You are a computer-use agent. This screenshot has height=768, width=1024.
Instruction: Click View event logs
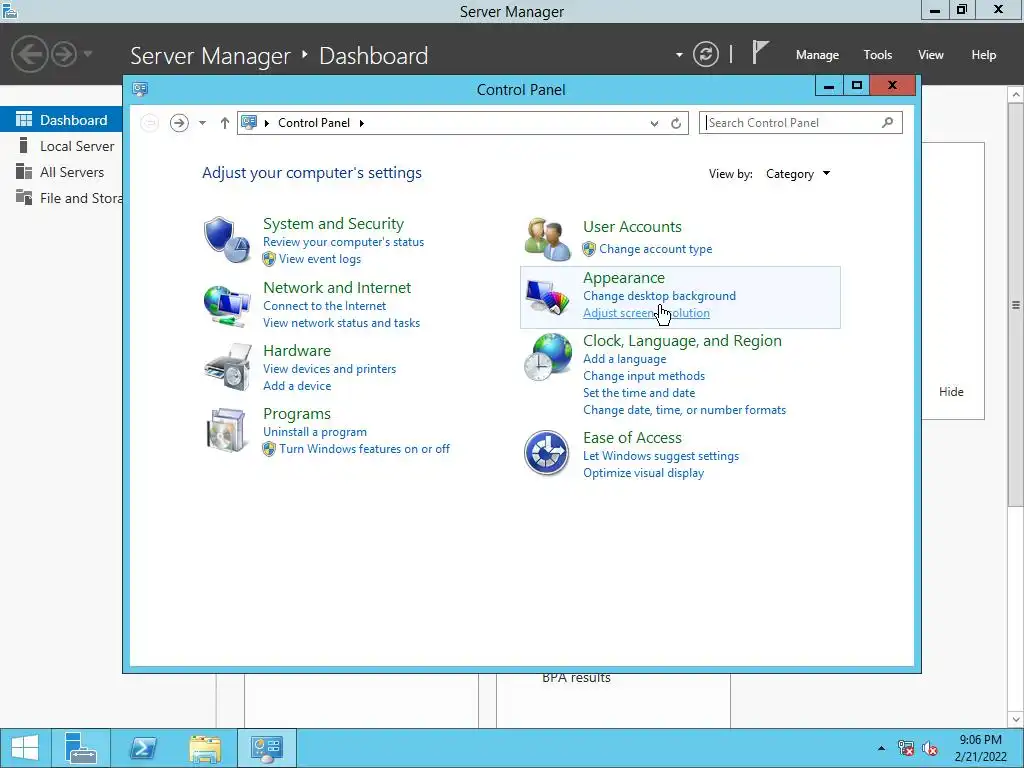(320, 259)
